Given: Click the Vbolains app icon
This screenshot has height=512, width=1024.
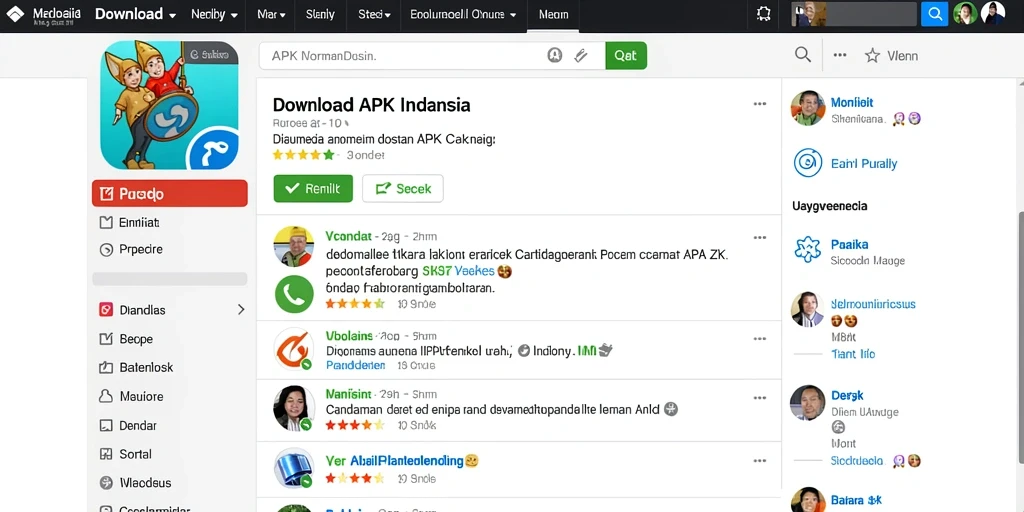Looking at the screenshot, I should [x=294, y=349].
